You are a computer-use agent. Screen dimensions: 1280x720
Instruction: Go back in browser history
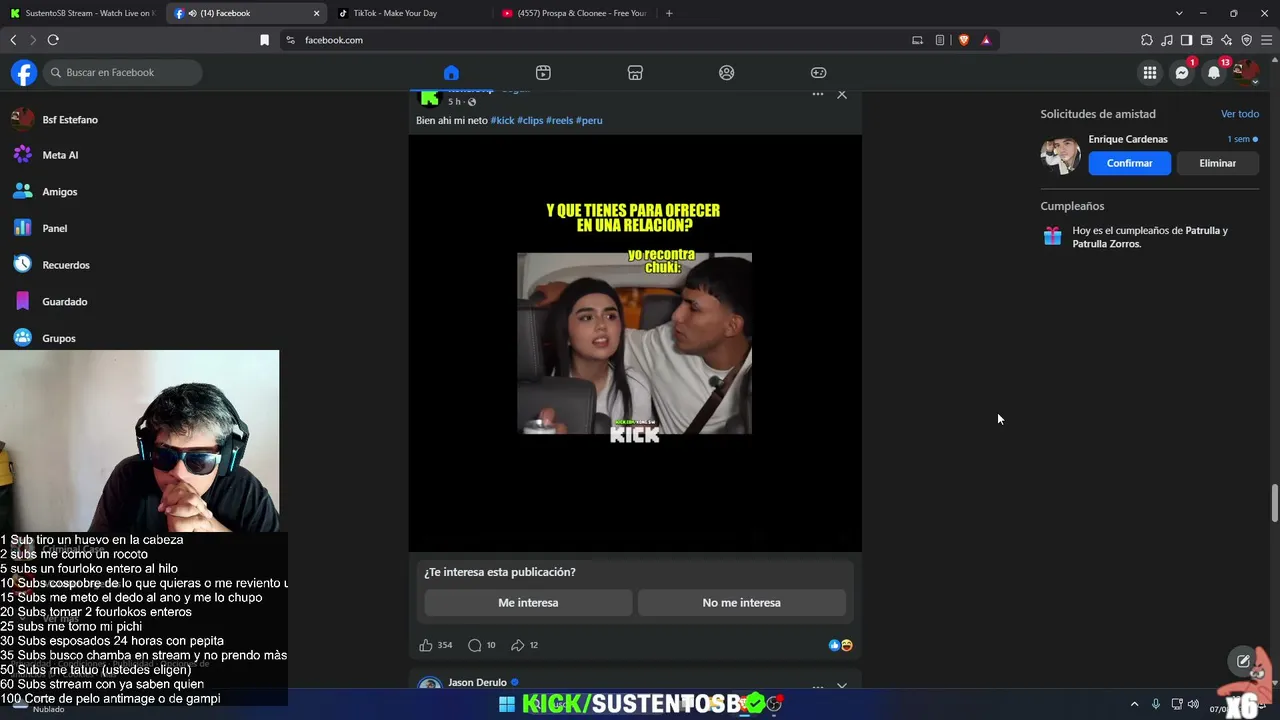(x=13, y=40)
